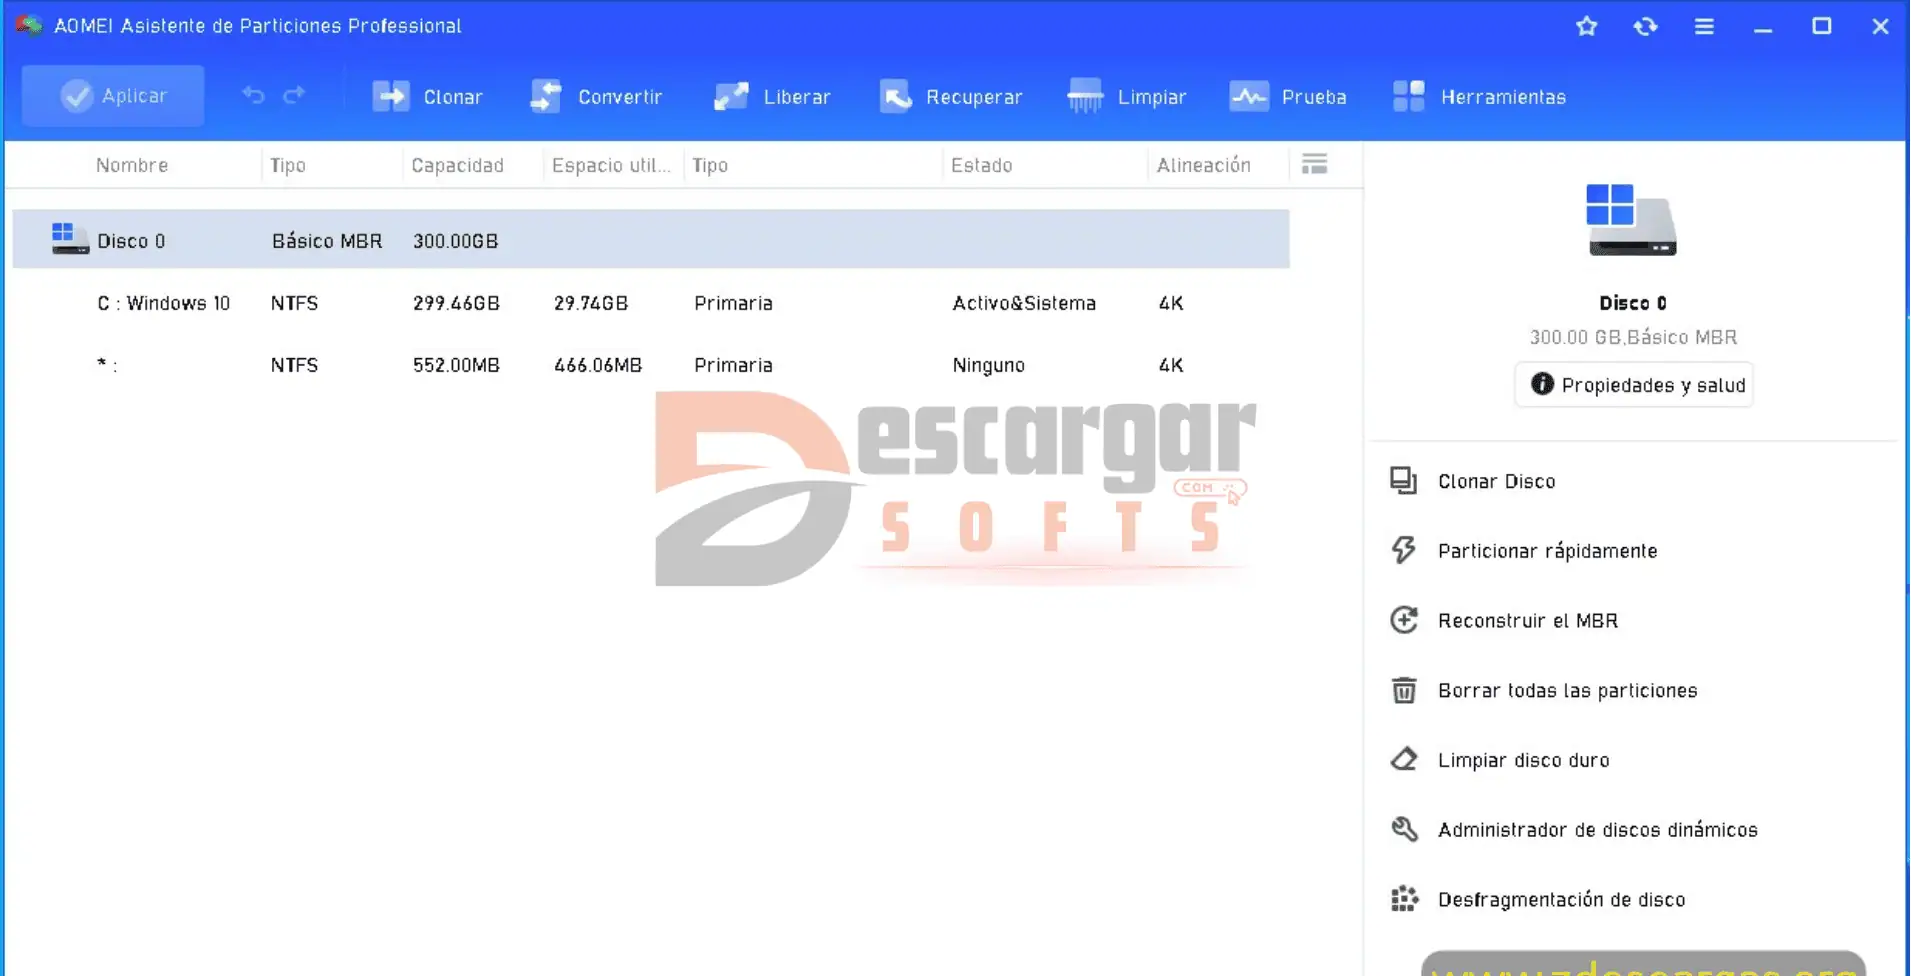Click the 300.00GB disk capacity cell

(455, 241)
